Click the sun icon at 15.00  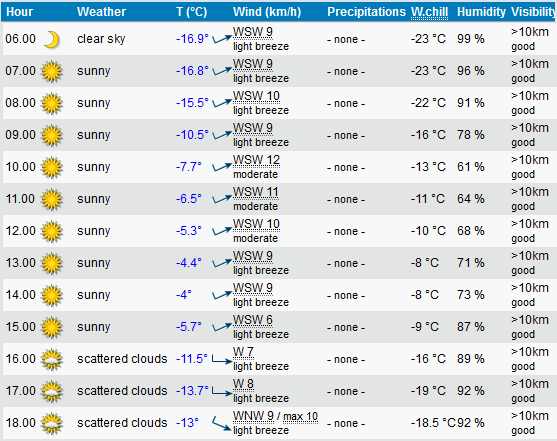[x=52, y=327]
